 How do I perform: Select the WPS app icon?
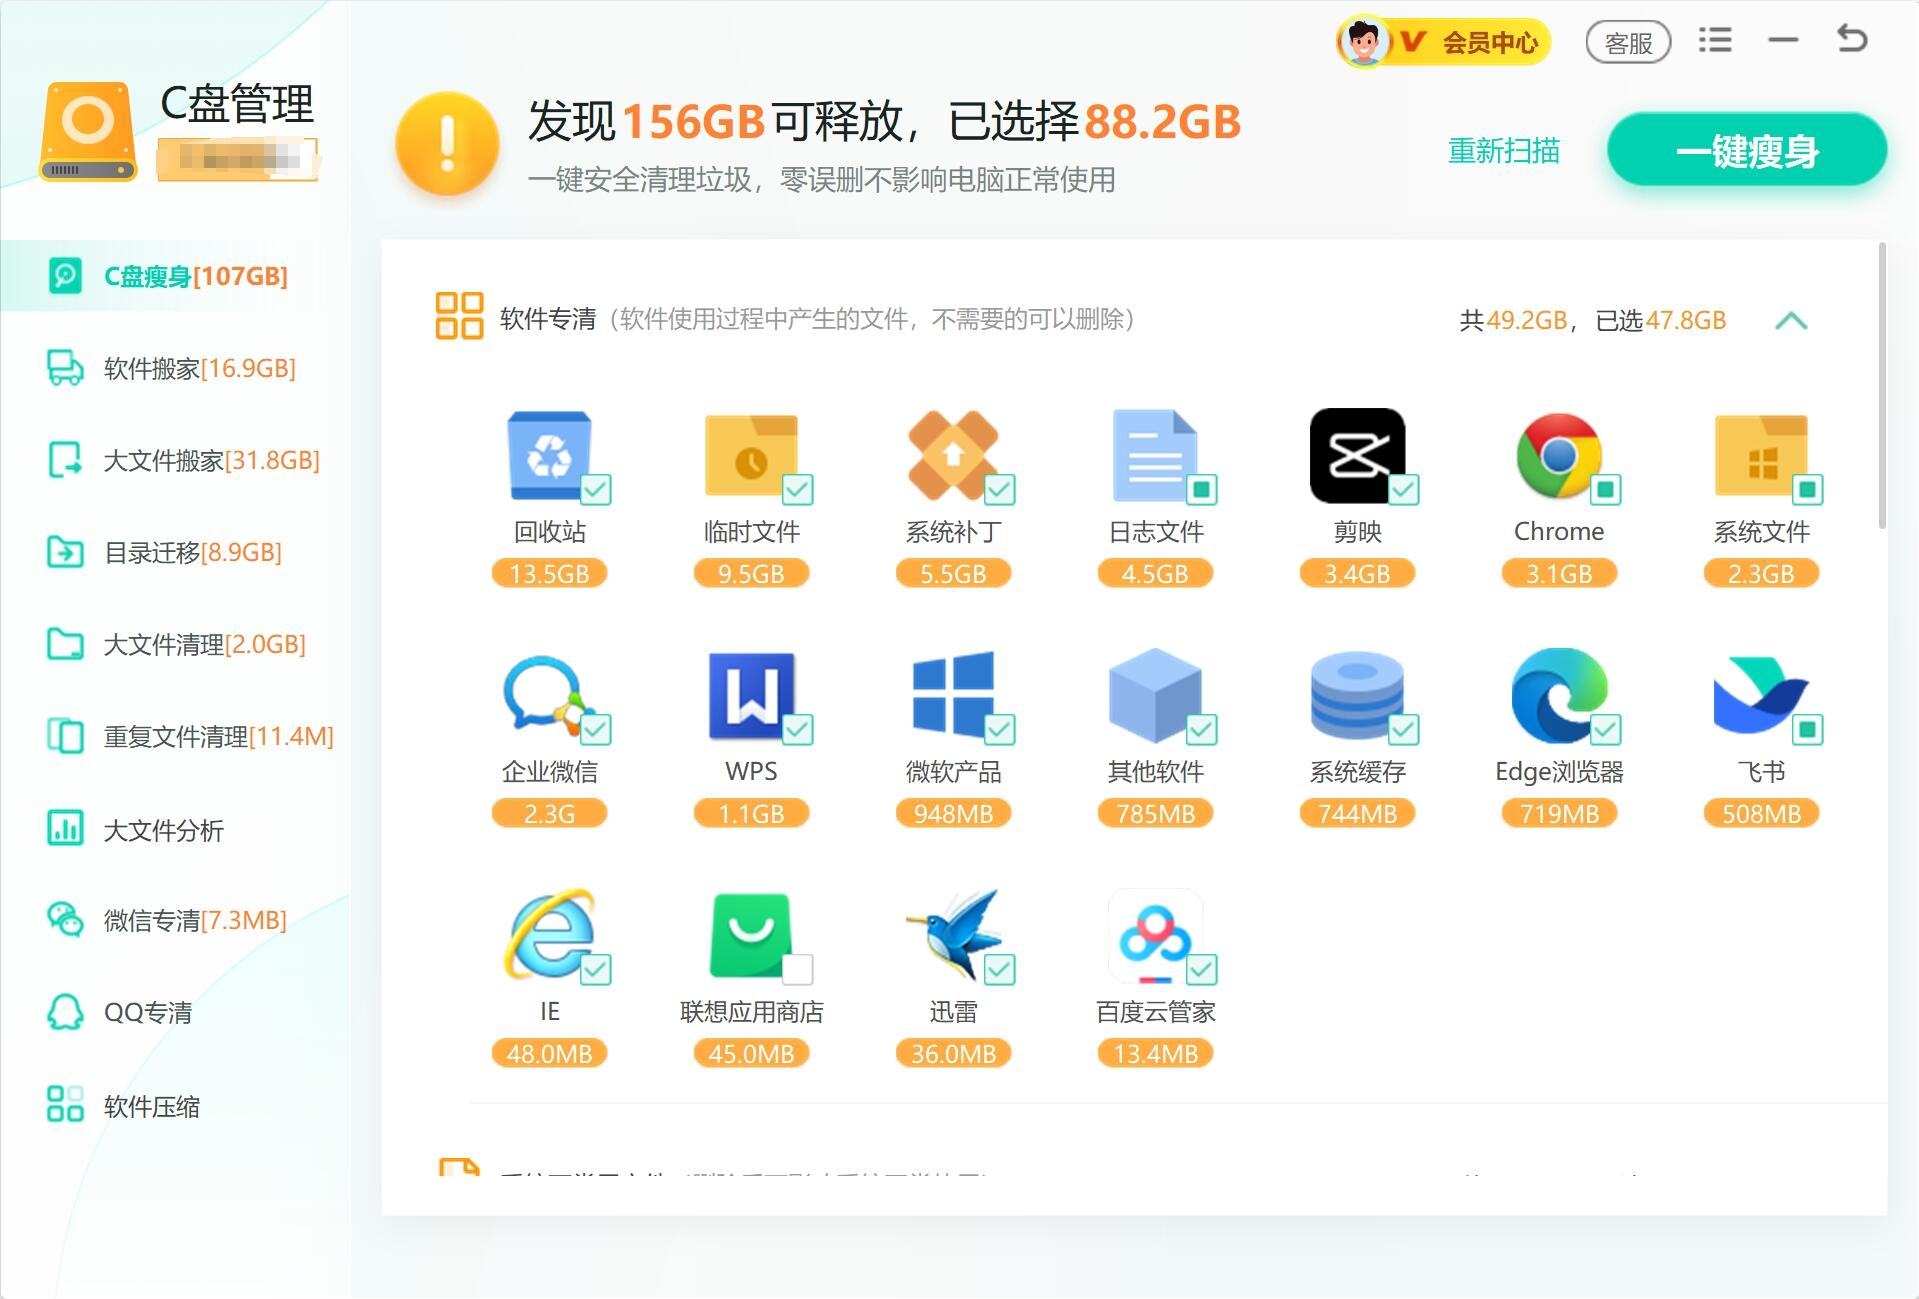tap(751, 695)
